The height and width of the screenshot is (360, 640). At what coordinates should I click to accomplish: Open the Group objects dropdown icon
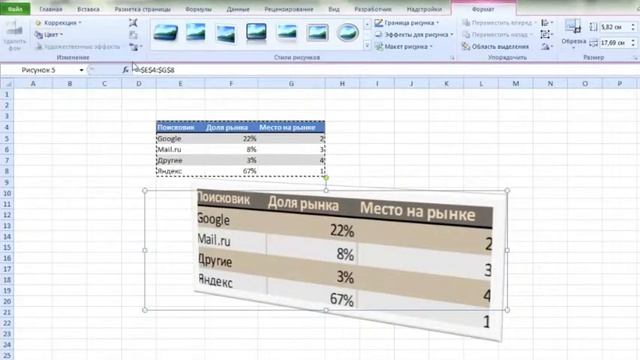[x=546, y=35]
